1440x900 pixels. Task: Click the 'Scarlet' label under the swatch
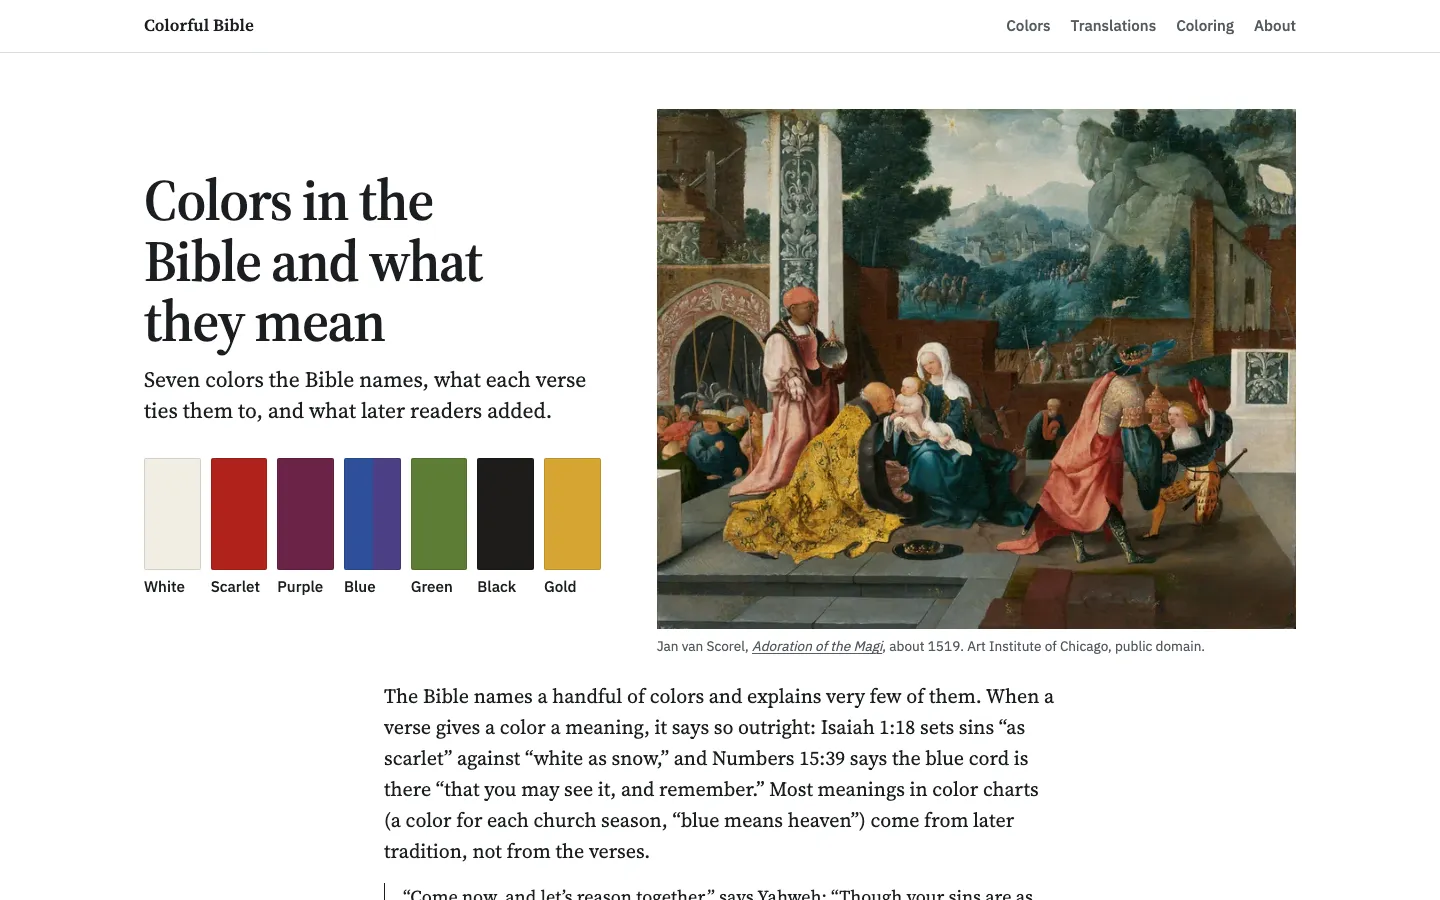[235, 587]
